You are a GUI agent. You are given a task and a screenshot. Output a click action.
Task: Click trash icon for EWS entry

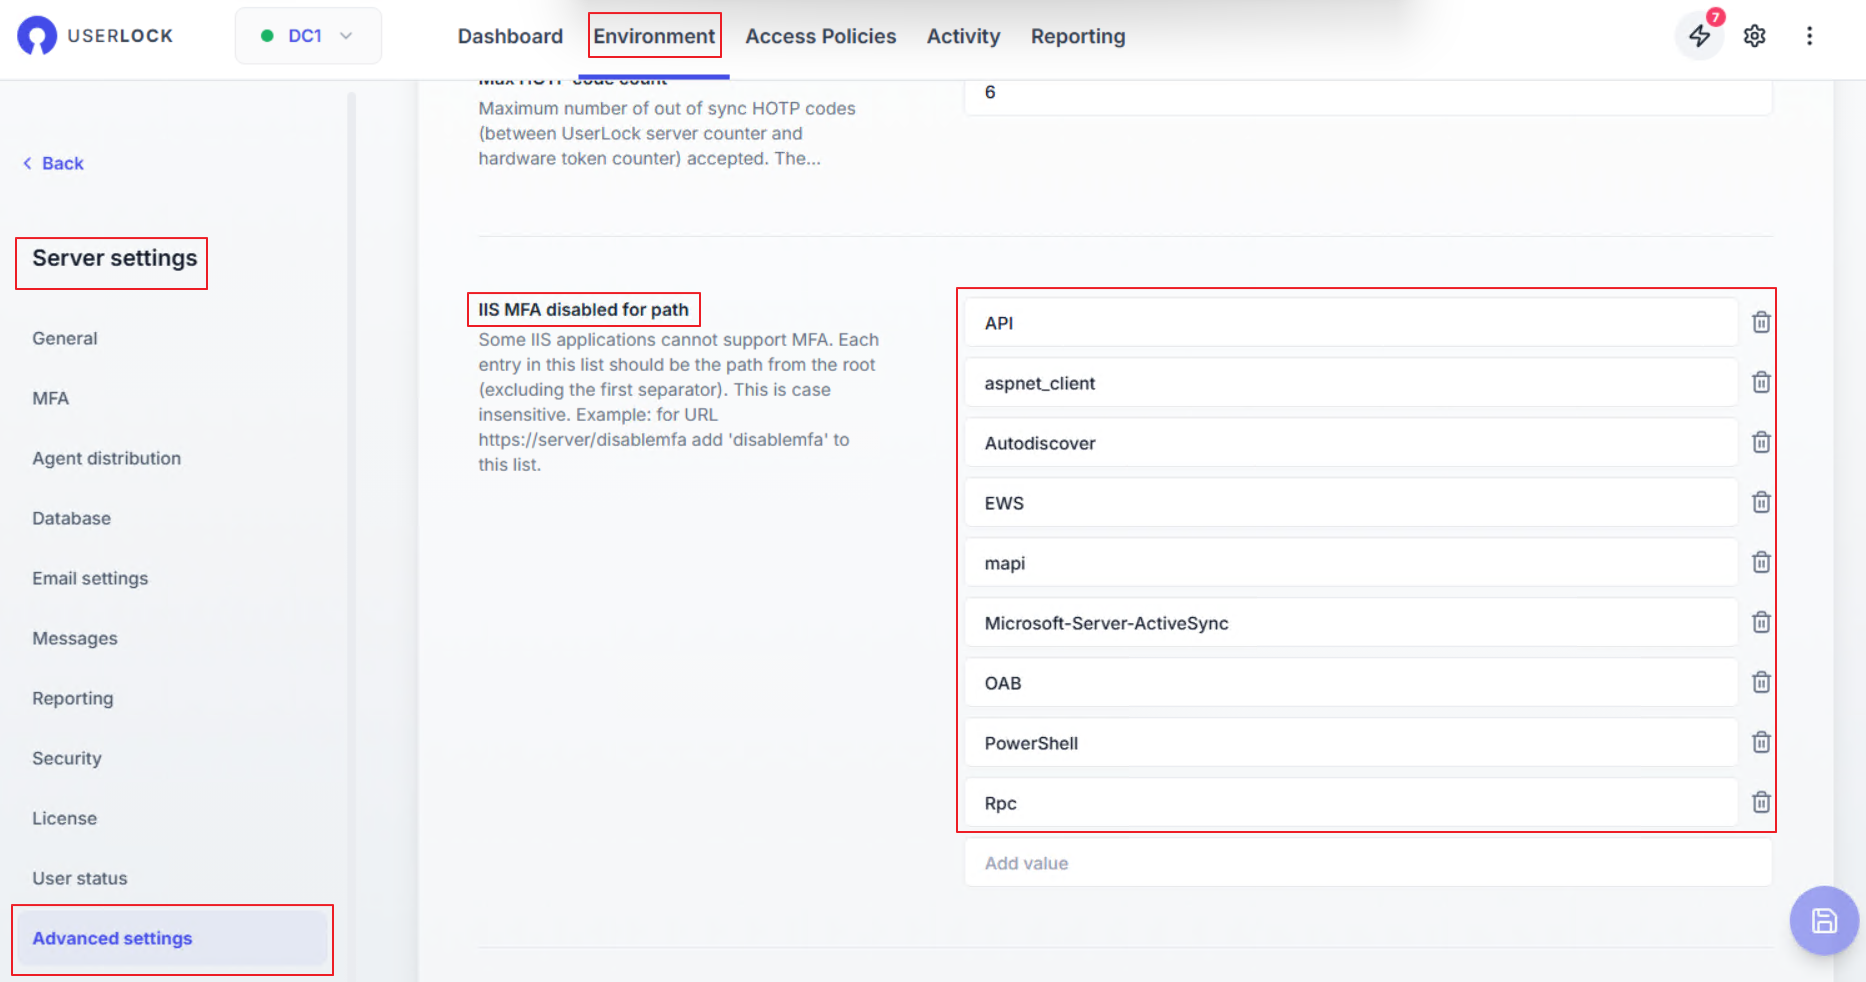(x=1761, y=503)
